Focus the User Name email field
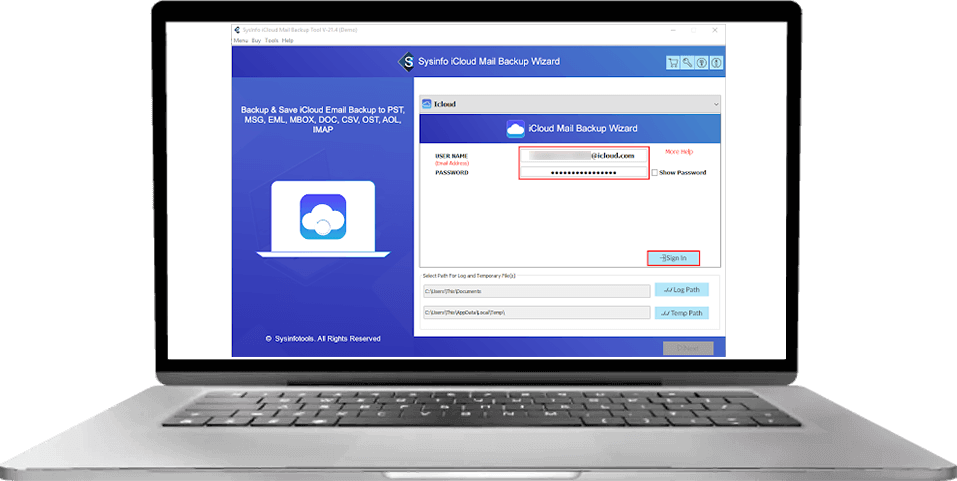This screenshot has width=957, height=481. (x=583, y=156)
